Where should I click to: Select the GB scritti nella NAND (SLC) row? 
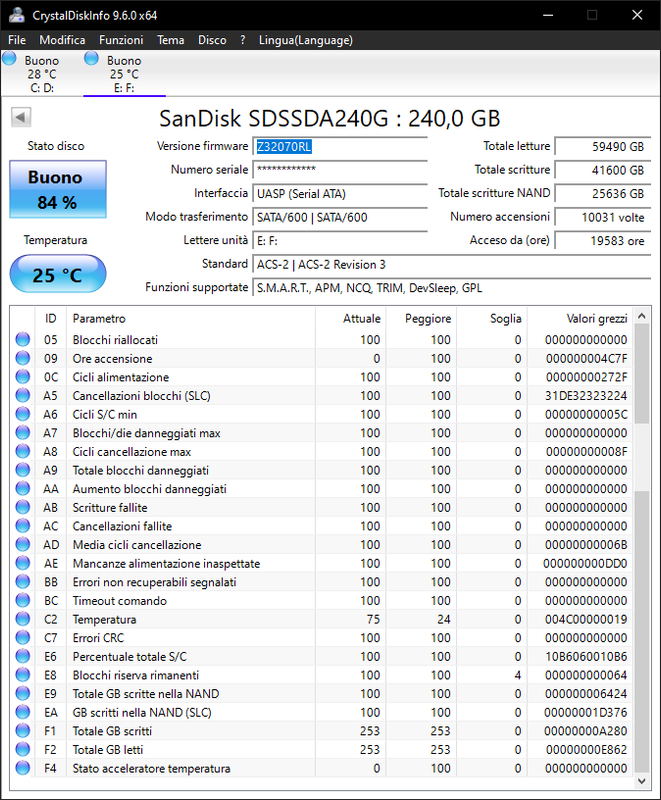click(321, 712)
